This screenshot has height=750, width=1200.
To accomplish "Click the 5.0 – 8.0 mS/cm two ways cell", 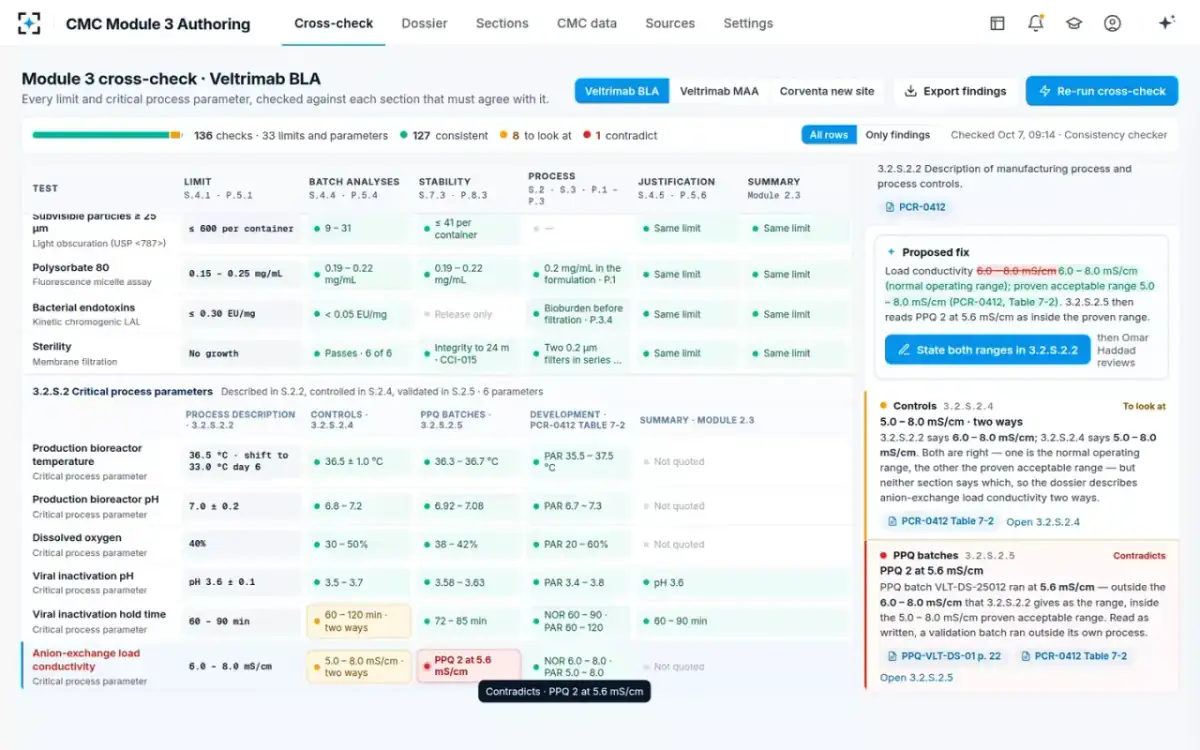I will [x=359, y=666].
